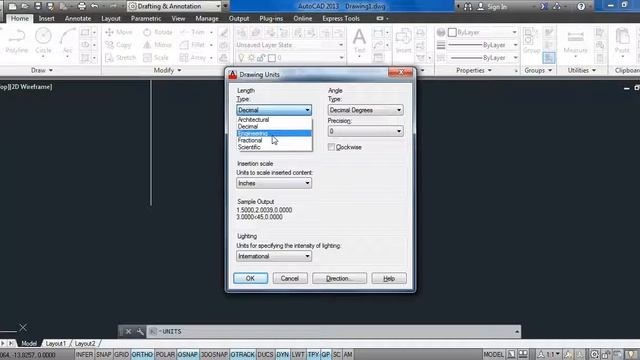
Task: Activate the Copy tool
Action: (118, 45)
